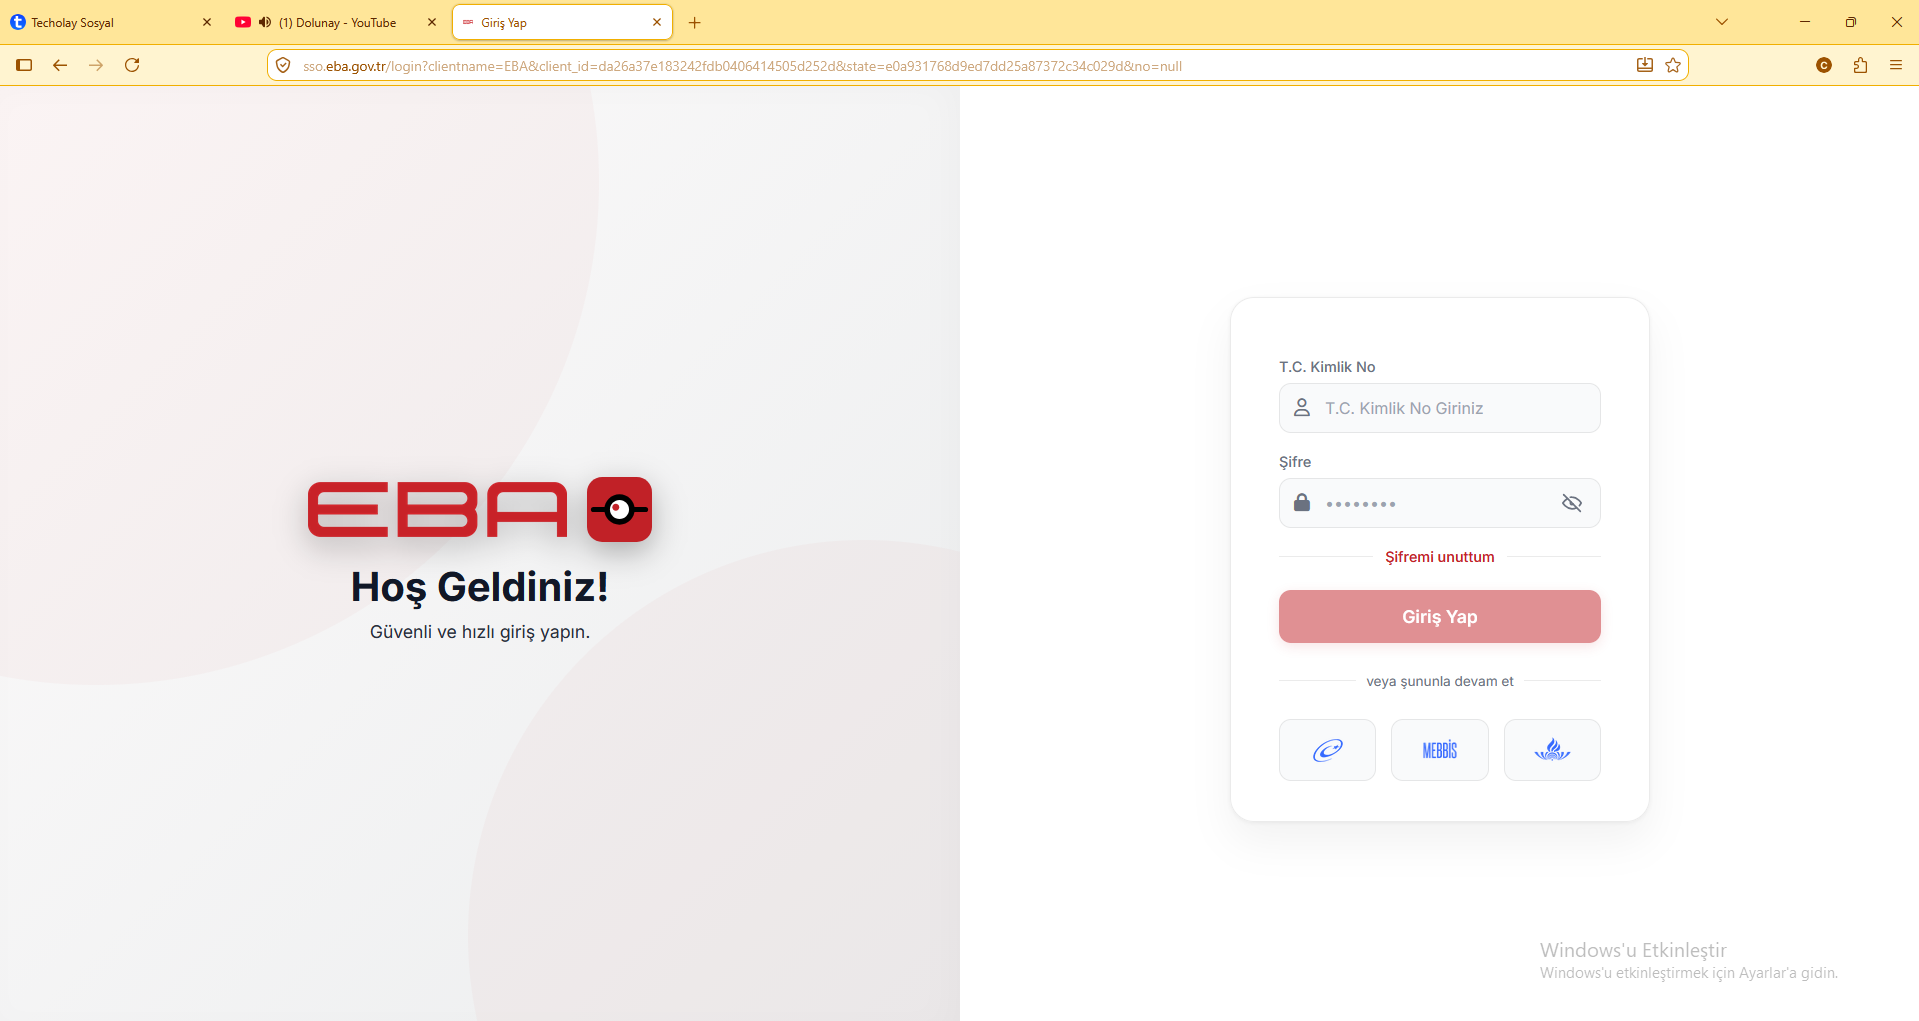Image resolution: width=1919 pixels, height=1021 pixels.
Task: Click the blue lotus login option button
Action: click(1552, 750)
